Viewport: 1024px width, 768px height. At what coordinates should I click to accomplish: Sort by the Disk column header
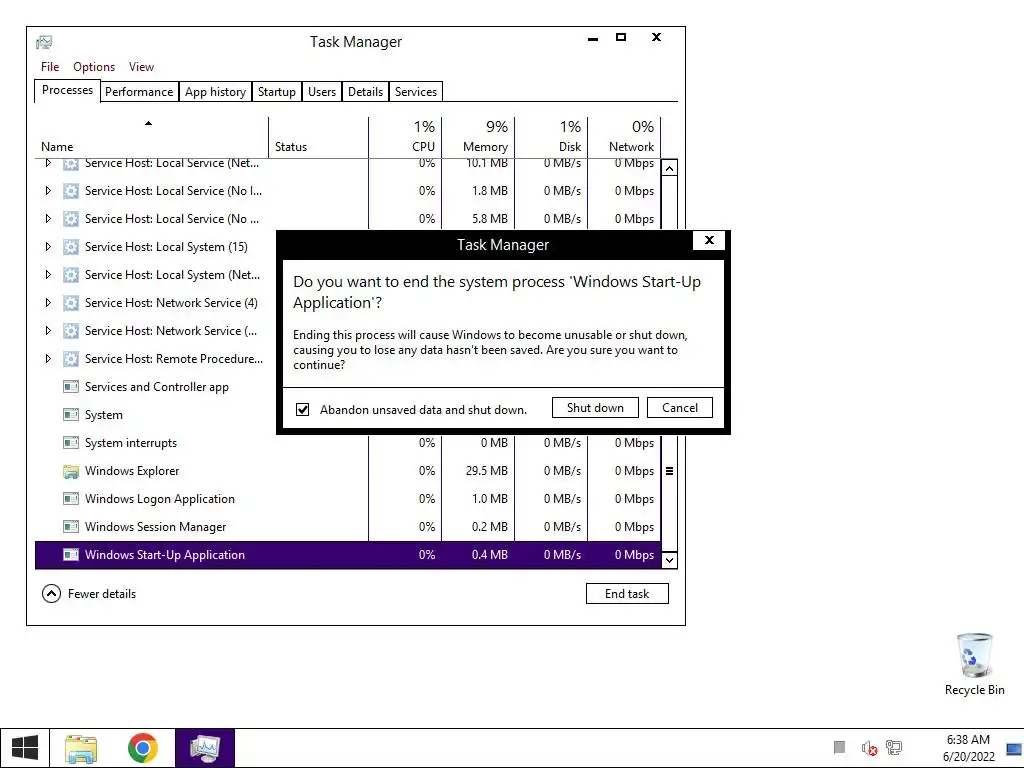click(552, 137)
